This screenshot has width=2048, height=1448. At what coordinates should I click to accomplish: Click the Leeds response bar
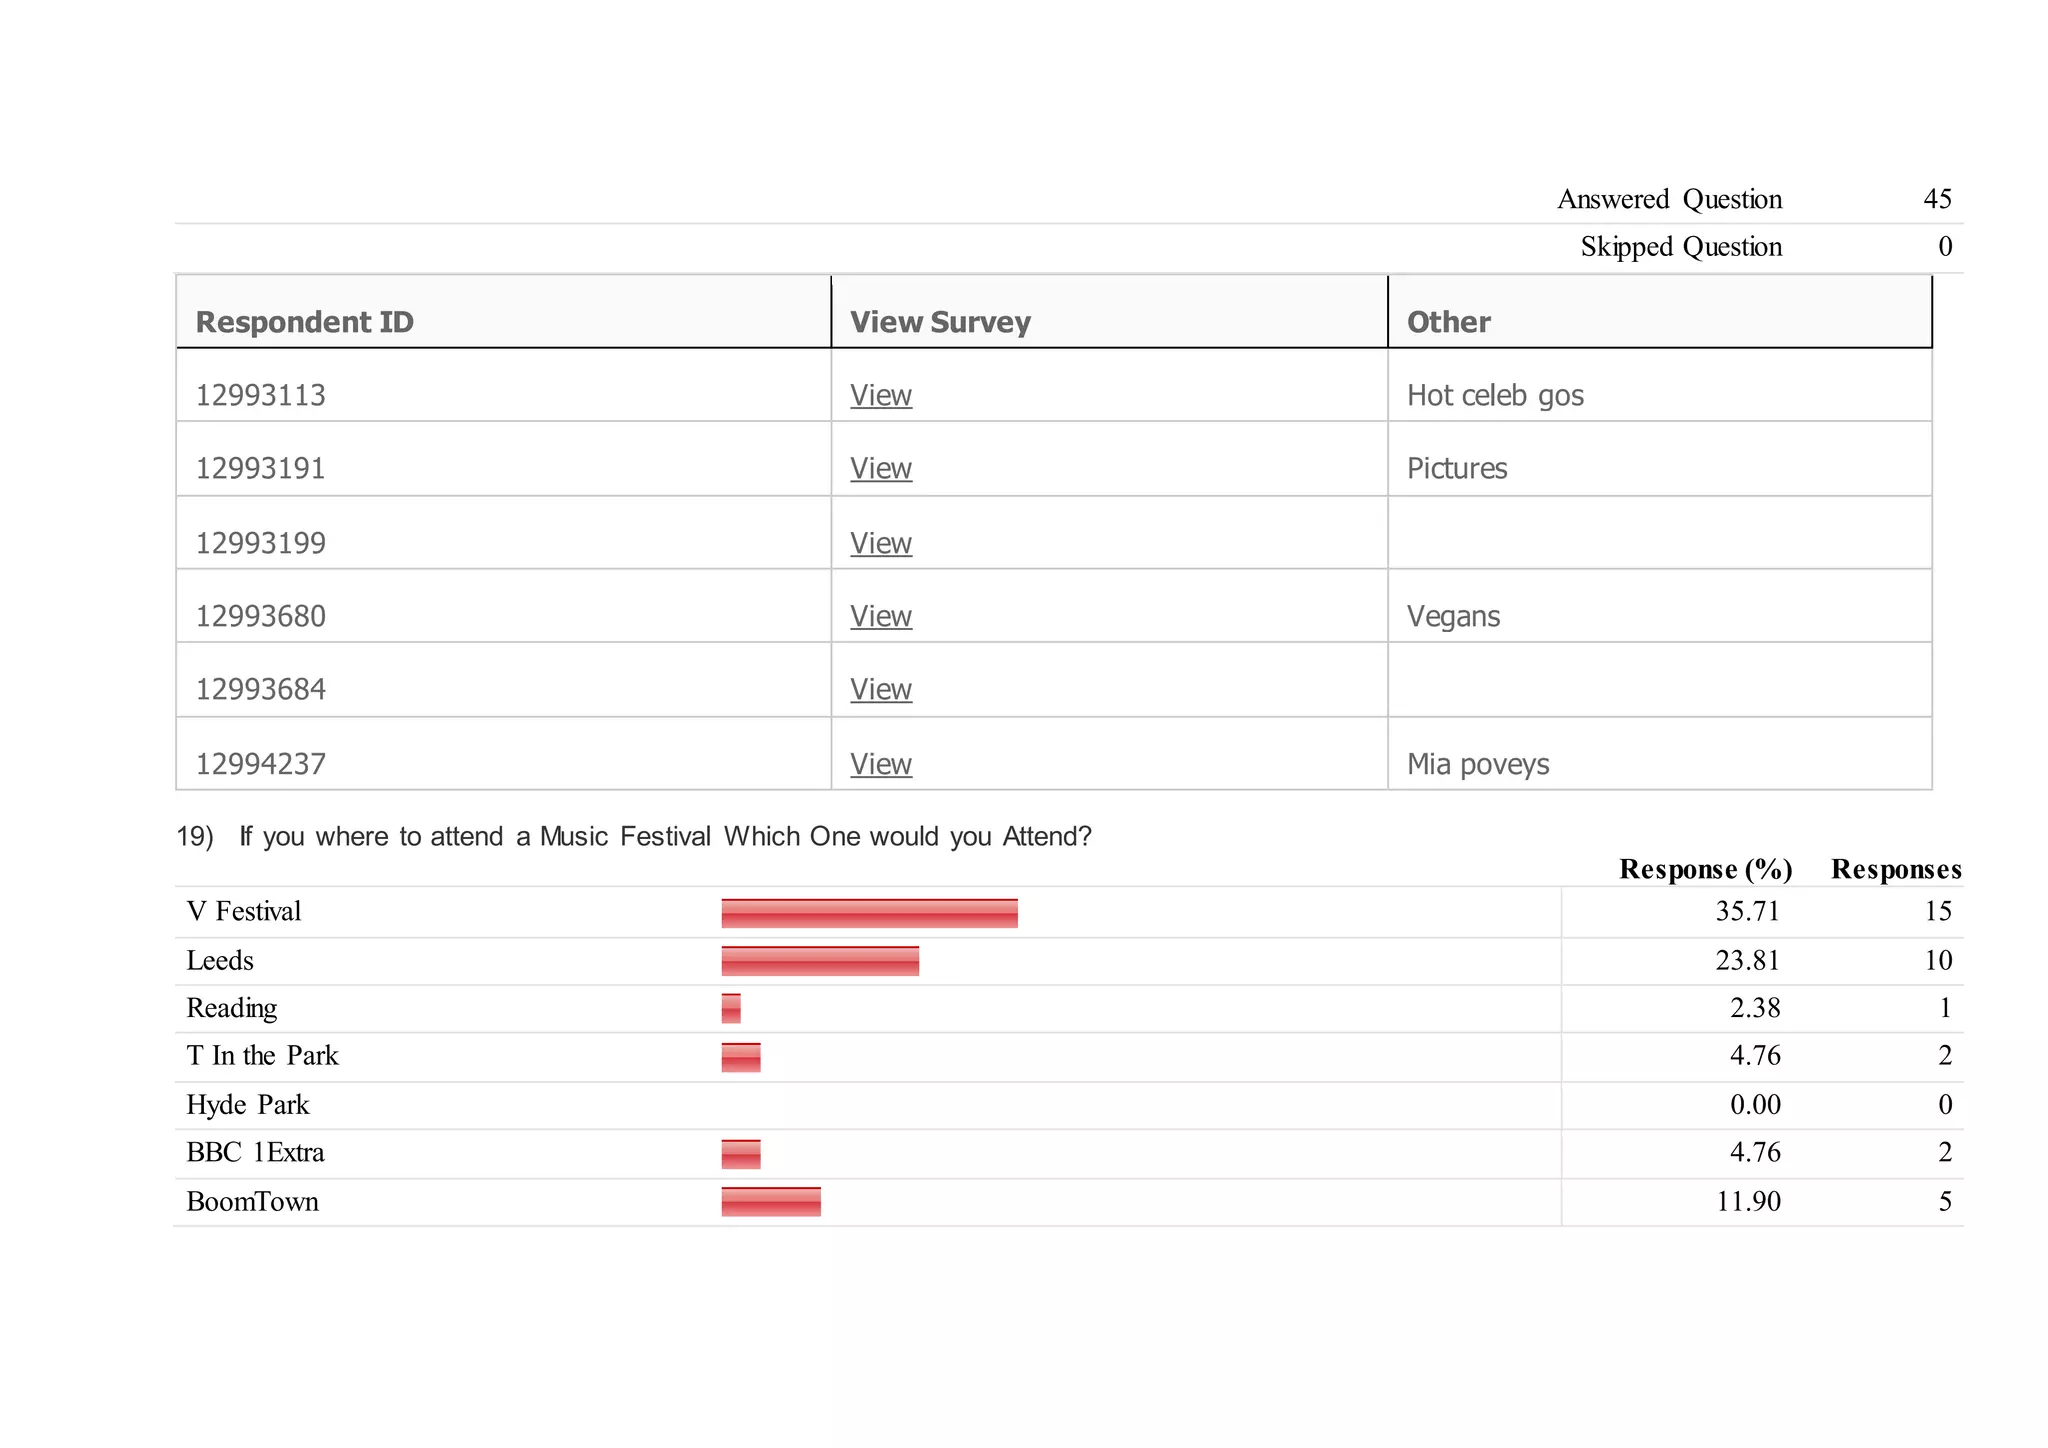click(820, 961)
